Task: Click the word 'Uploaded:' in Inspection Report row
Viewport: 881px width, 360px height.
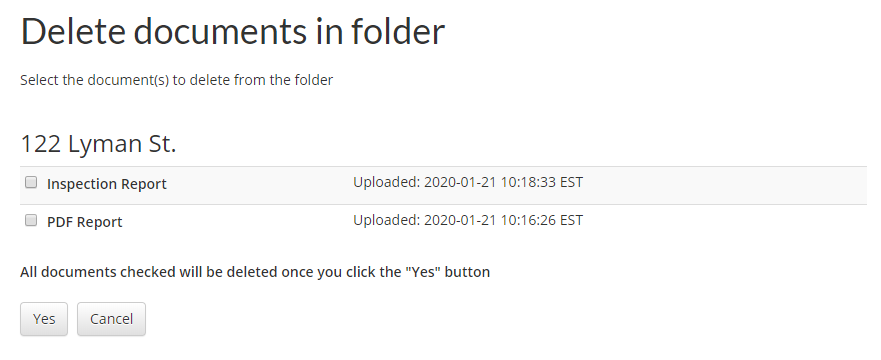Action: coord(387,183)
